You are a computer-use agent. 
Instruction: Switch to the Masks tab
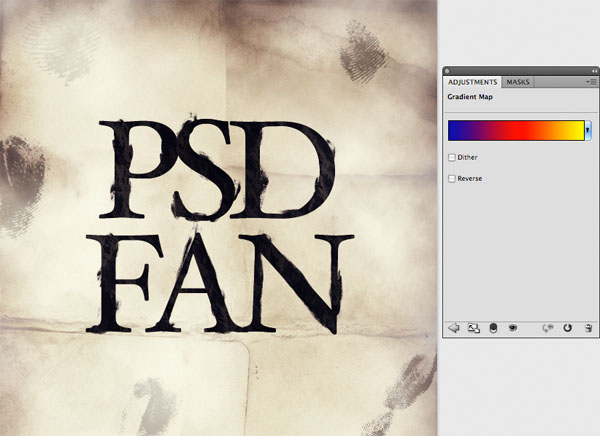[518, 82]
